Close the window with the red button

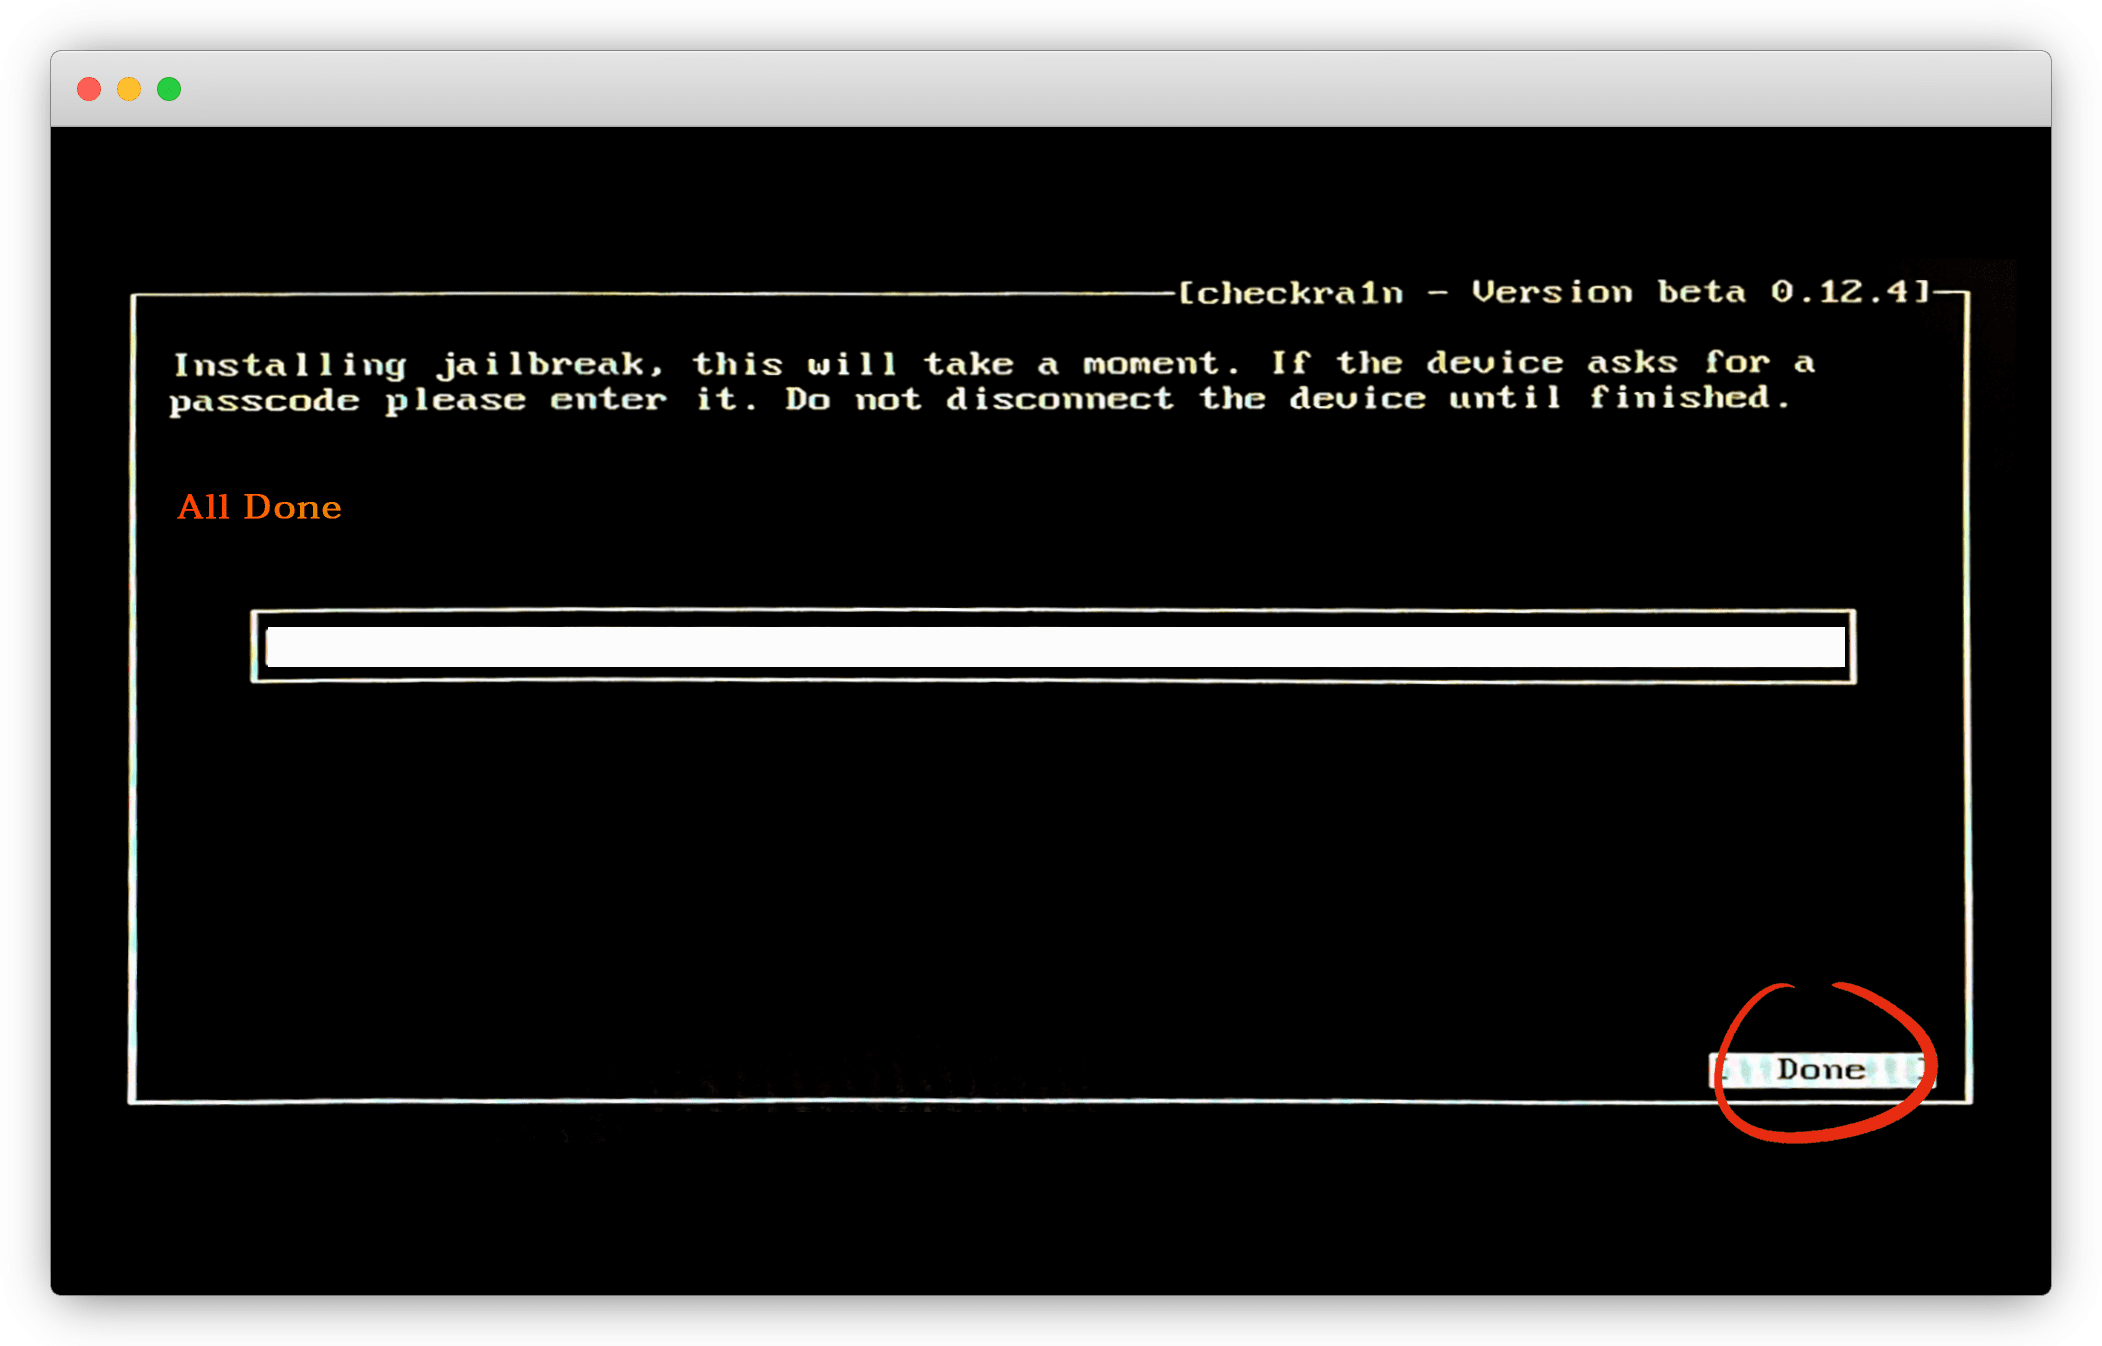89,89
